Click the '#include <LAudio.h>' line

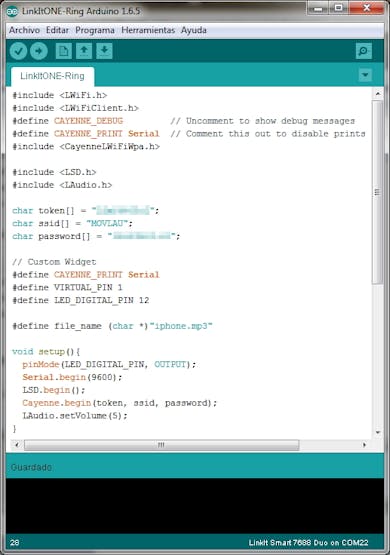point(62,185)
